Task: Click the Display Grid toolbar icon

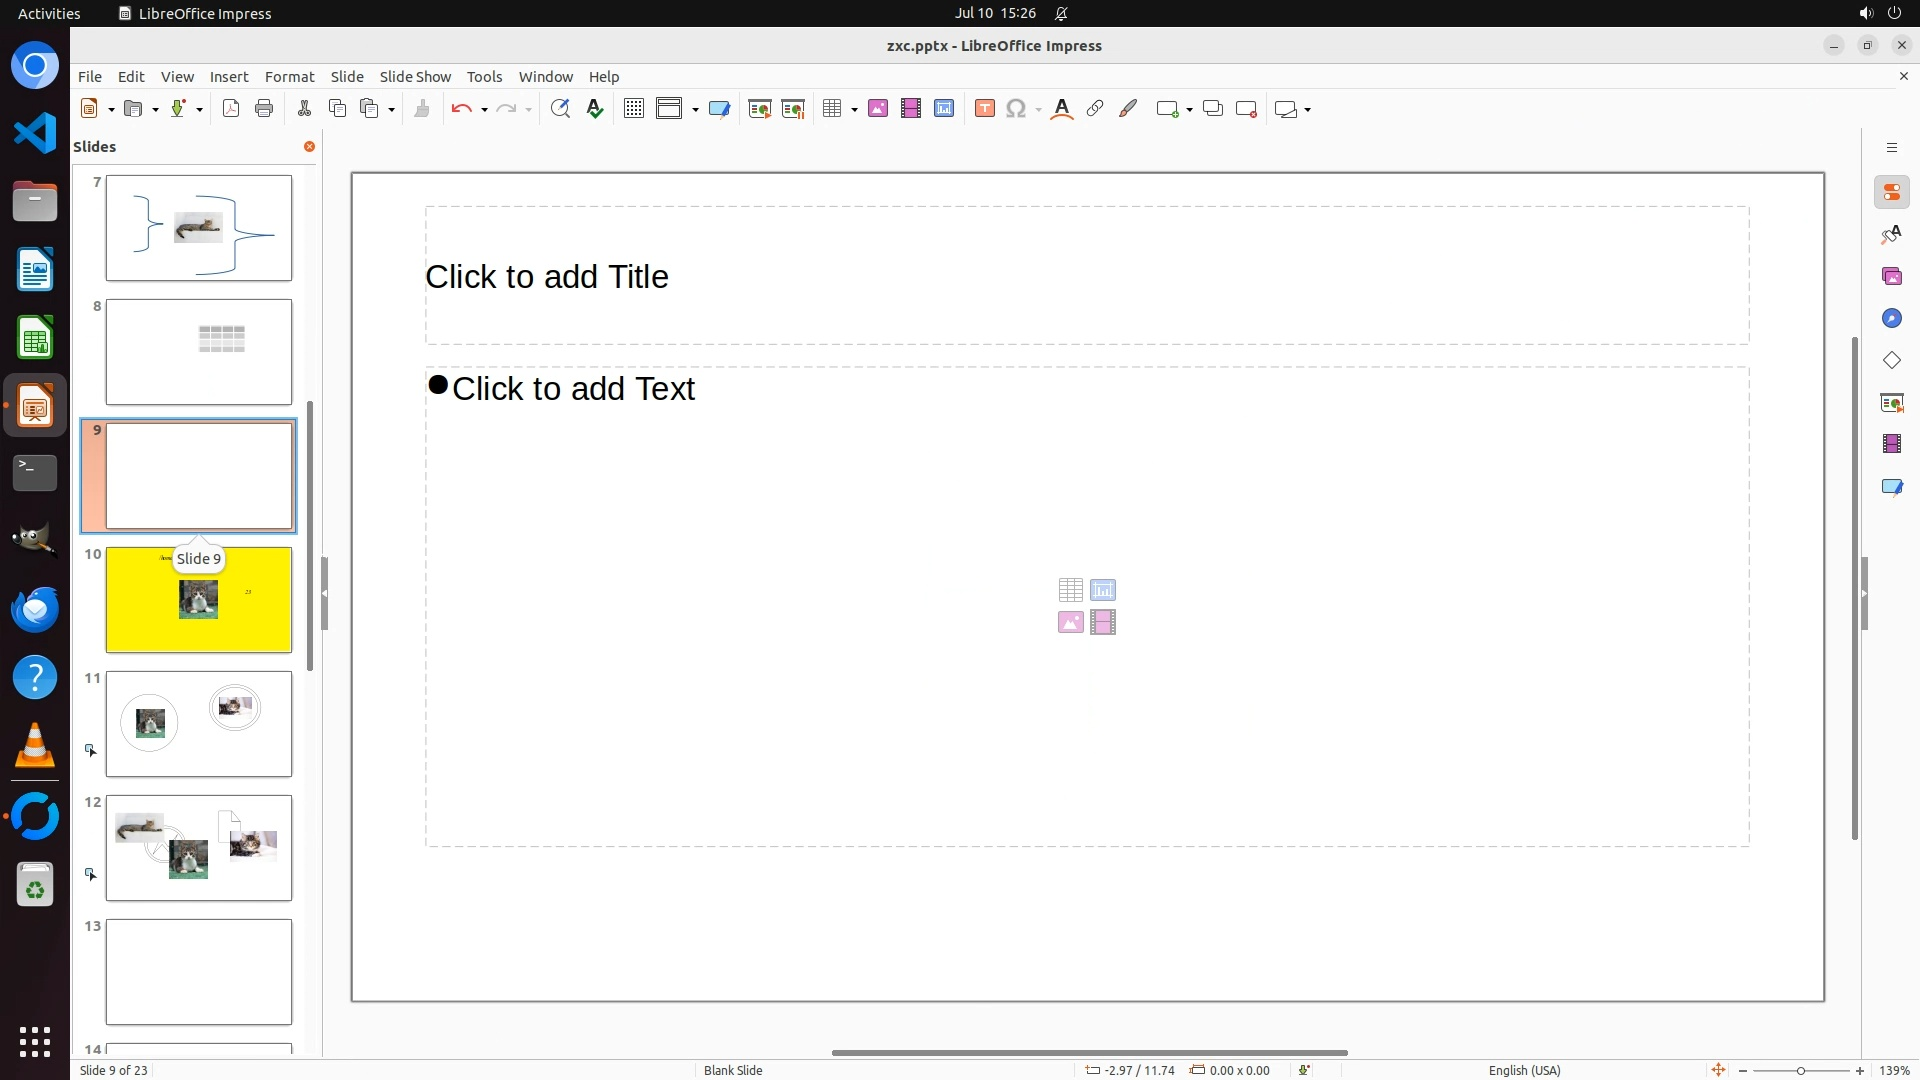Action: [633, 109]
